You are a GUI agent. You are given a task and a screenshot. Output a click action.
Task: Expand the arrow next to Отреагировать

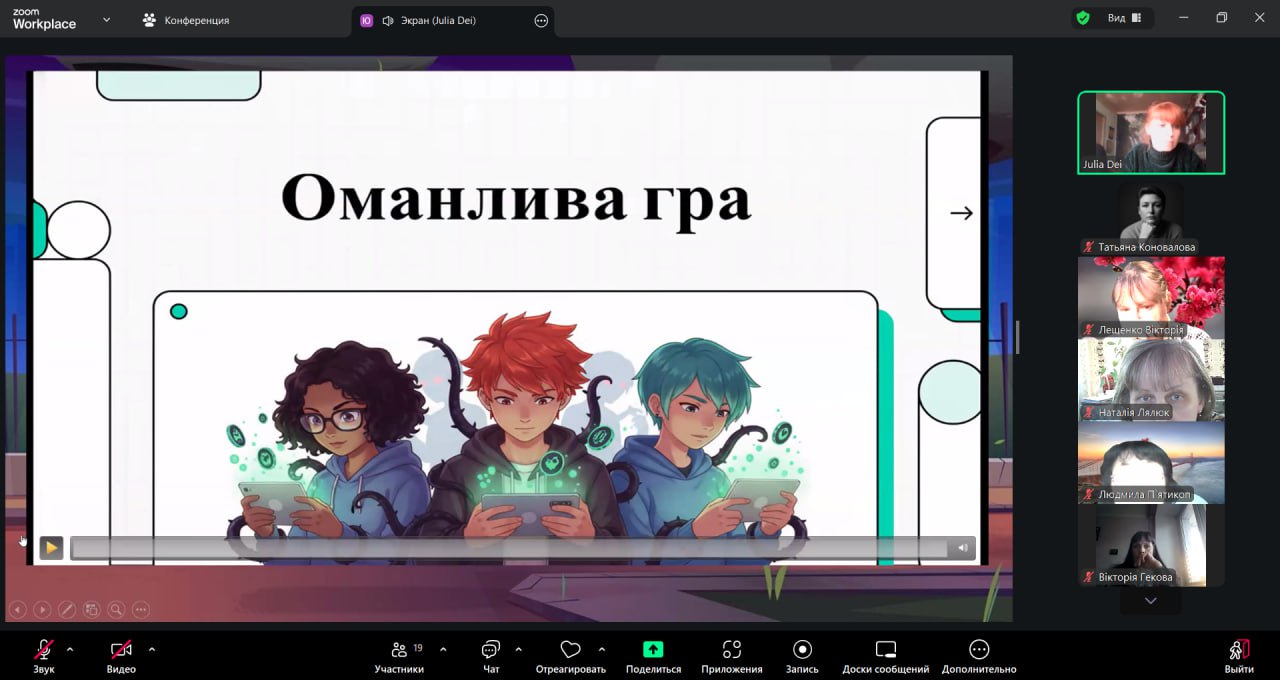click(x=602, y=649)
